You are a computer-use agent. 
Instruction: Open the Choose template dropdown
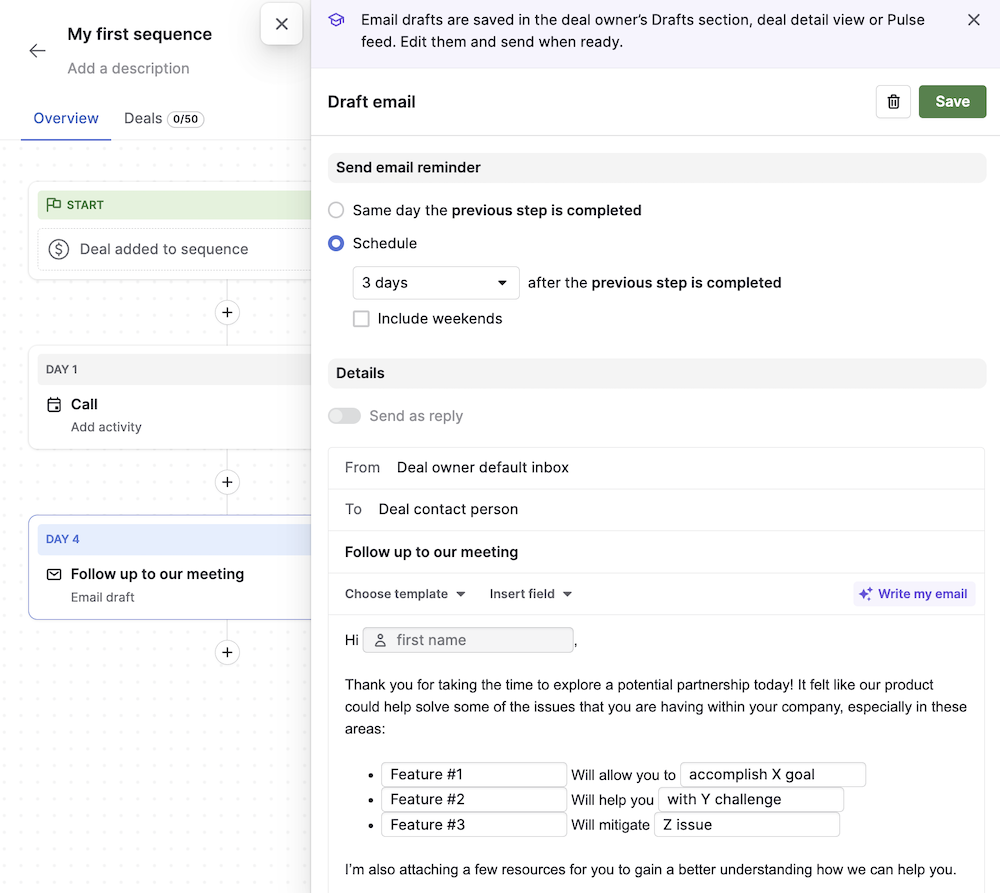pyautogui.click(x=404, y=593)
